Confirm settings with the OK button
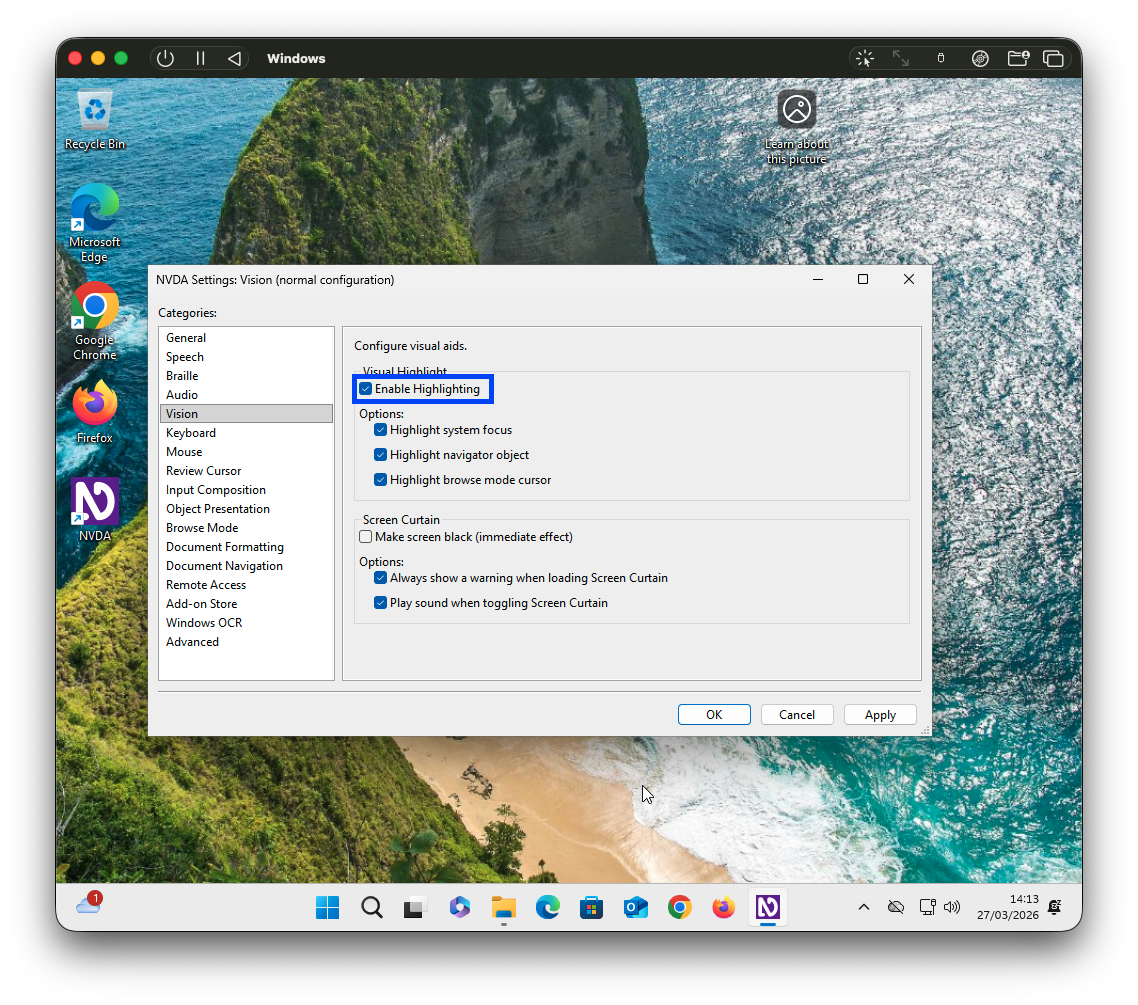 [x=714, y=714]
